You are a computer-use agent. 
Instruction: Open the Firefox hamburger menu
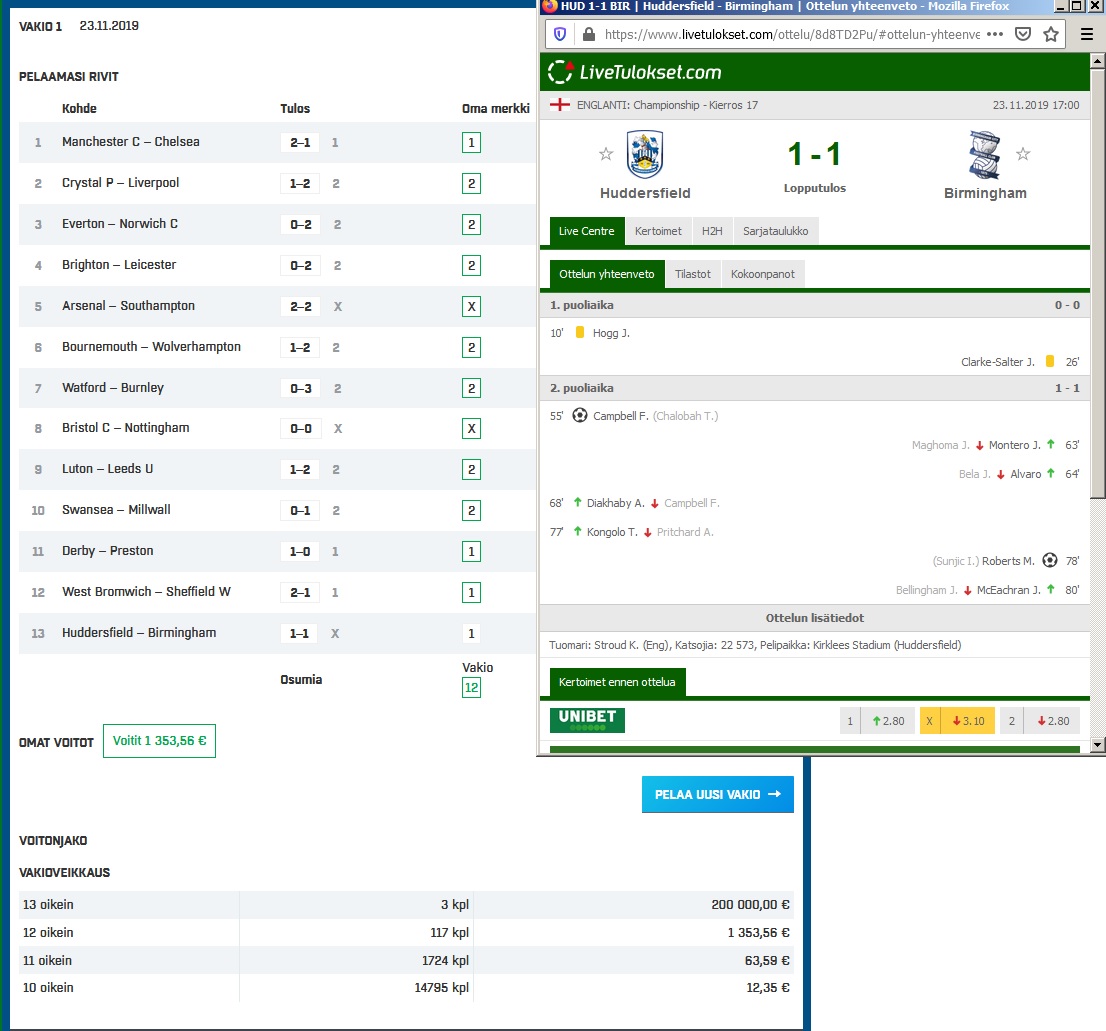tap(1087, 34)
